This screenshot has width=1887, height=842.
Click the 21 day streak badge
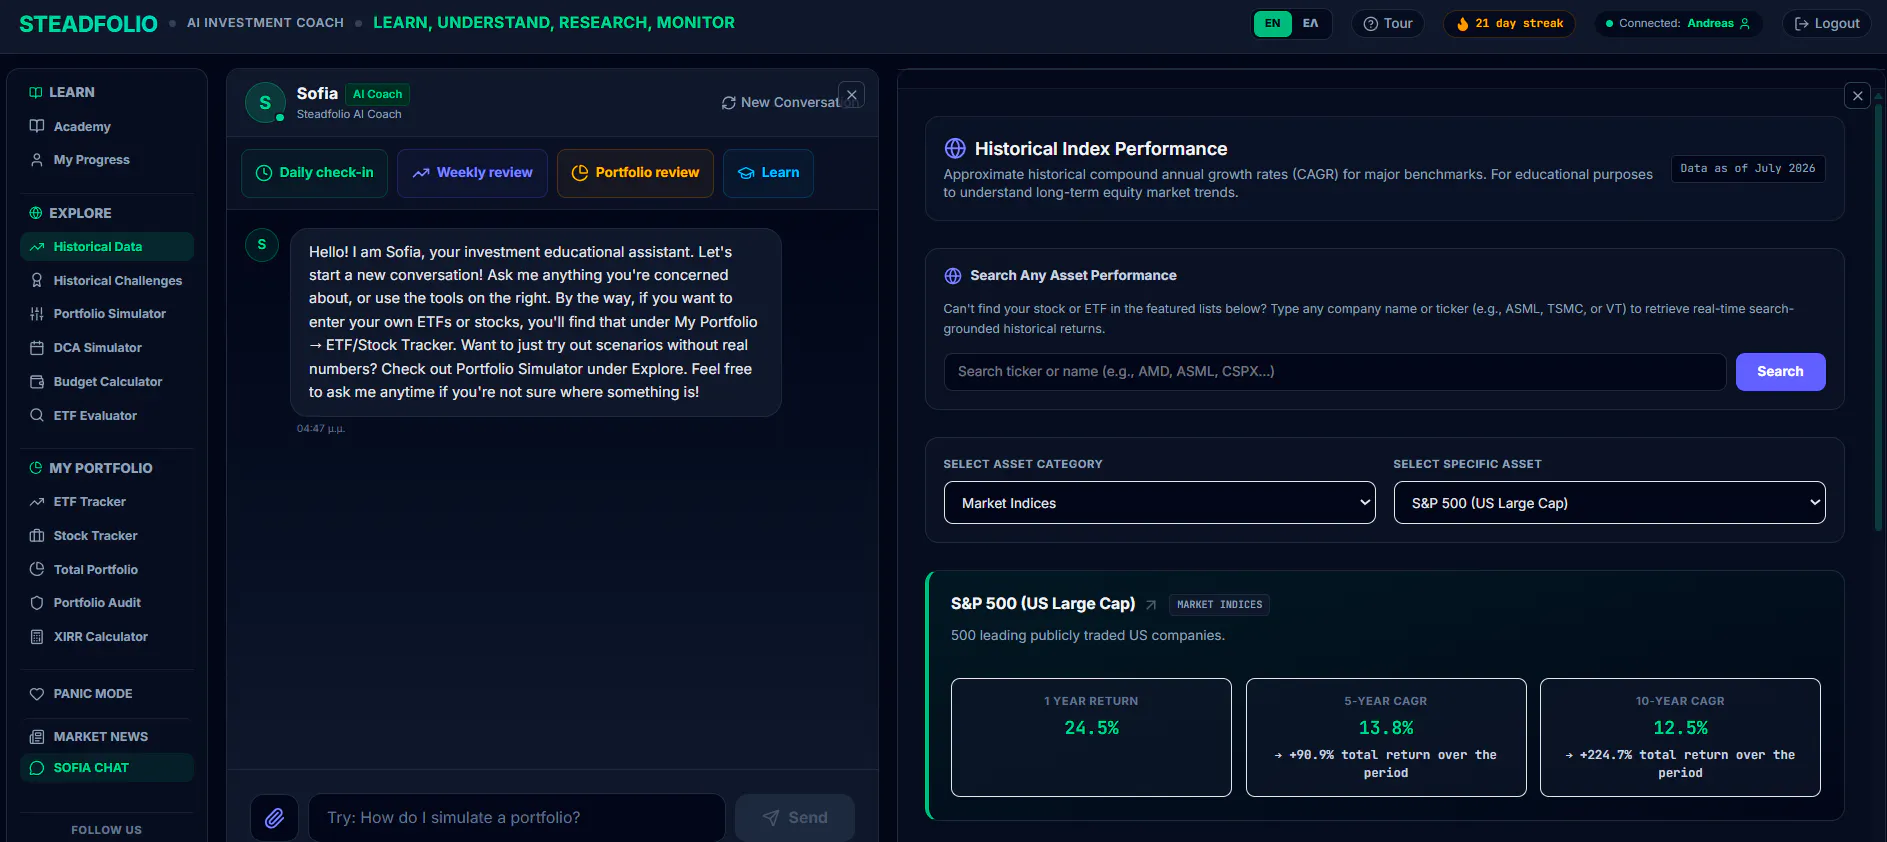tap(1509, 24)
